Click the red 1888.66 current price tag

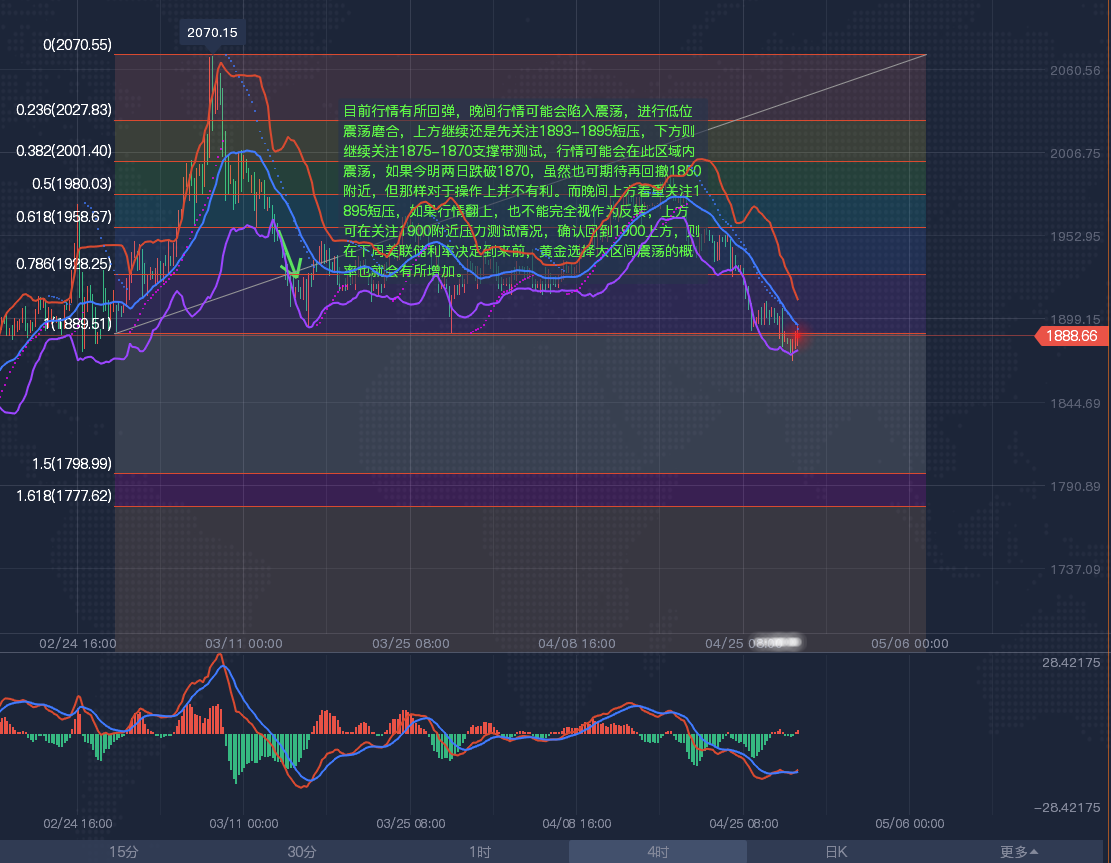(1072, 337)
